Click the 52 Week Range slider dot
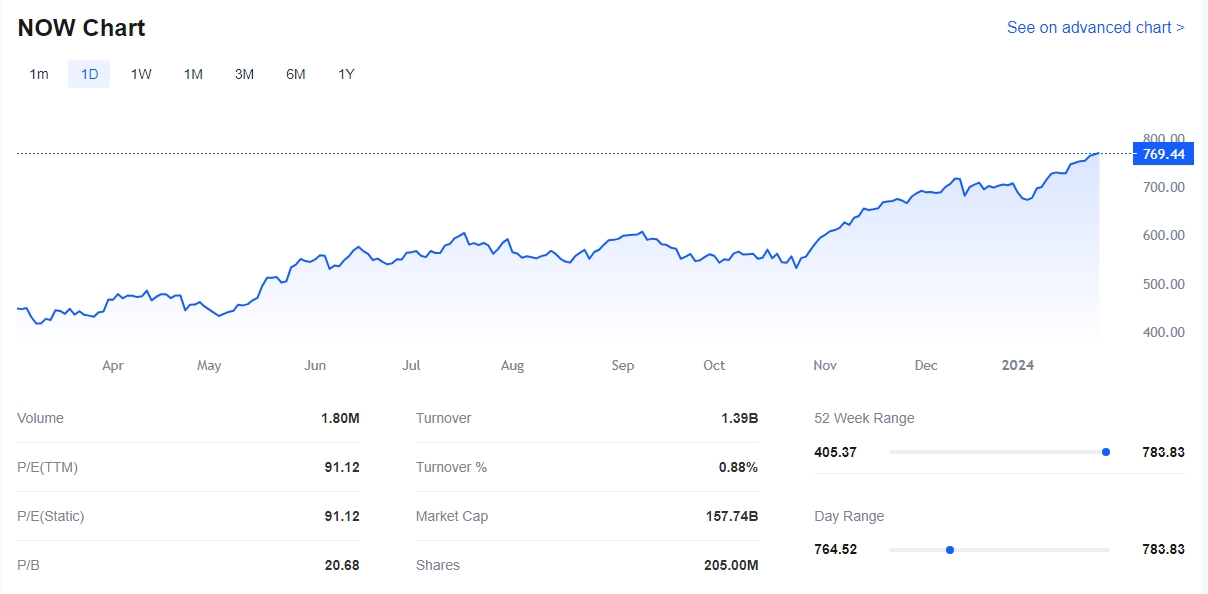The height and width of the screenshot is (594, 1208). (x=1105, y=452)
